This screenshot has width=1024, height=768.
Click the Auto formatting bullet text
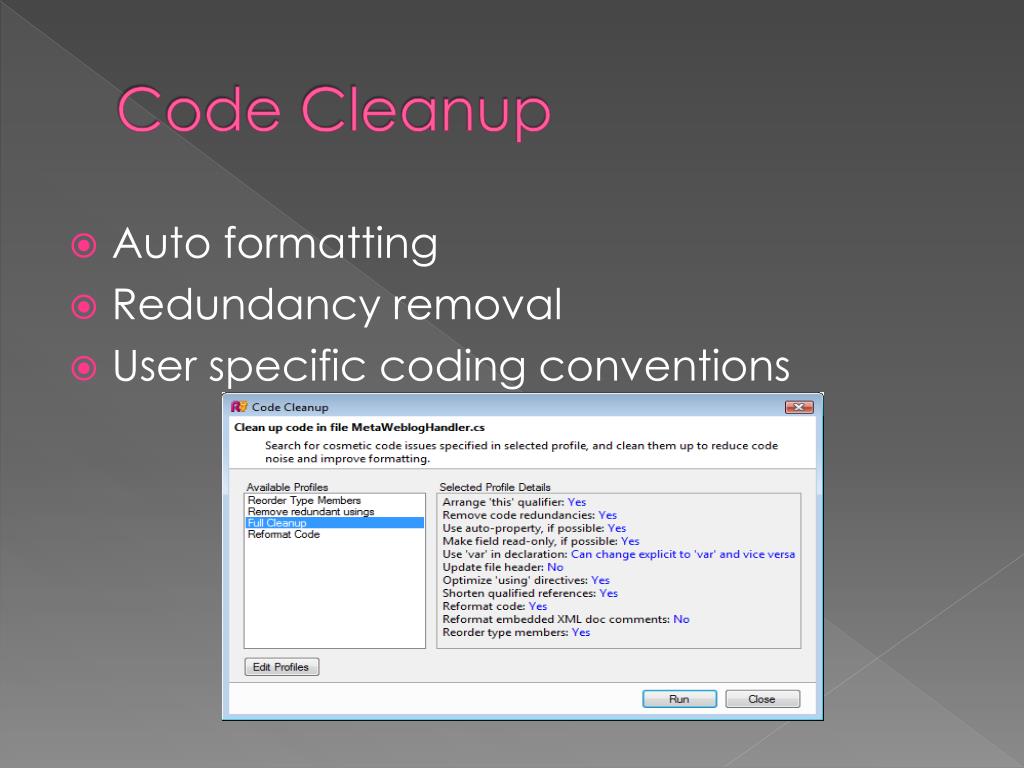[275, 244]
